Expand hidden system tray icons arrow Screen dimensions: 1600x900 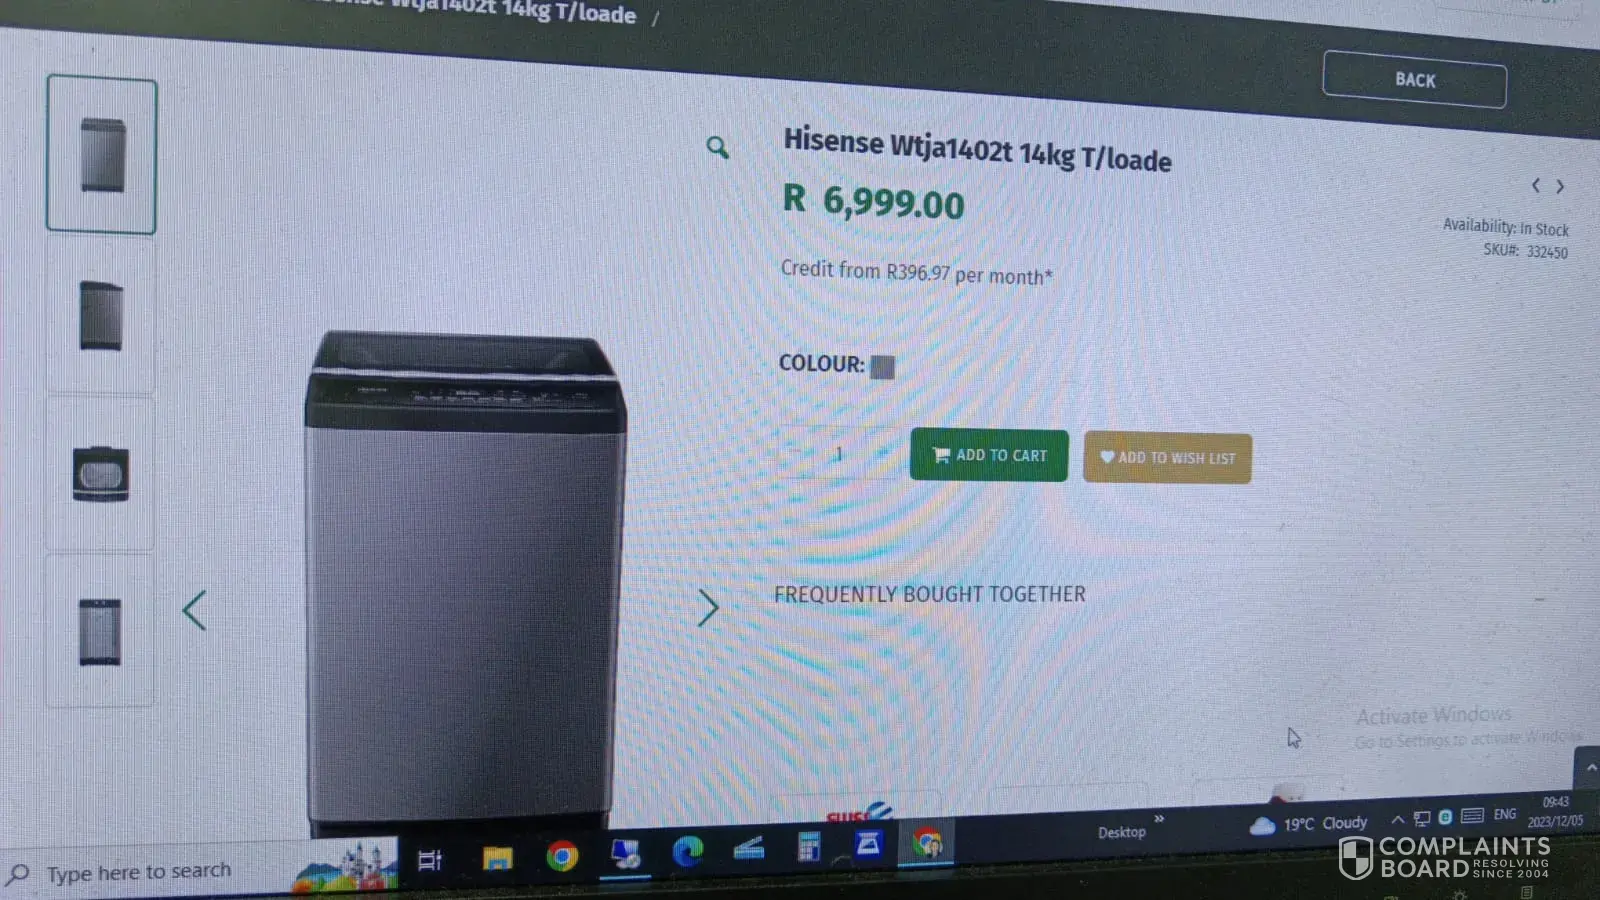pos(1397,819)
